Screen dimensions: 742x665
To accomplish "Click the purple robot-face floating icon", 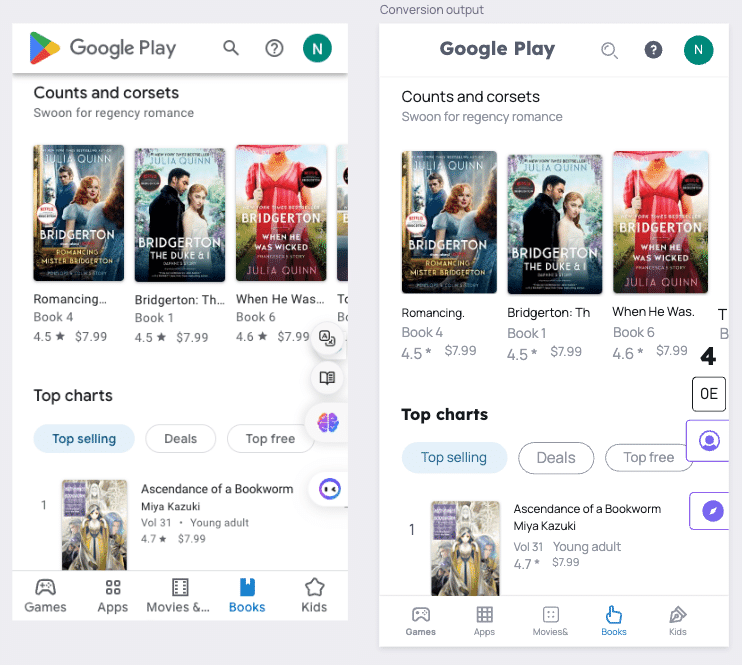I will [x=329, y=489].
